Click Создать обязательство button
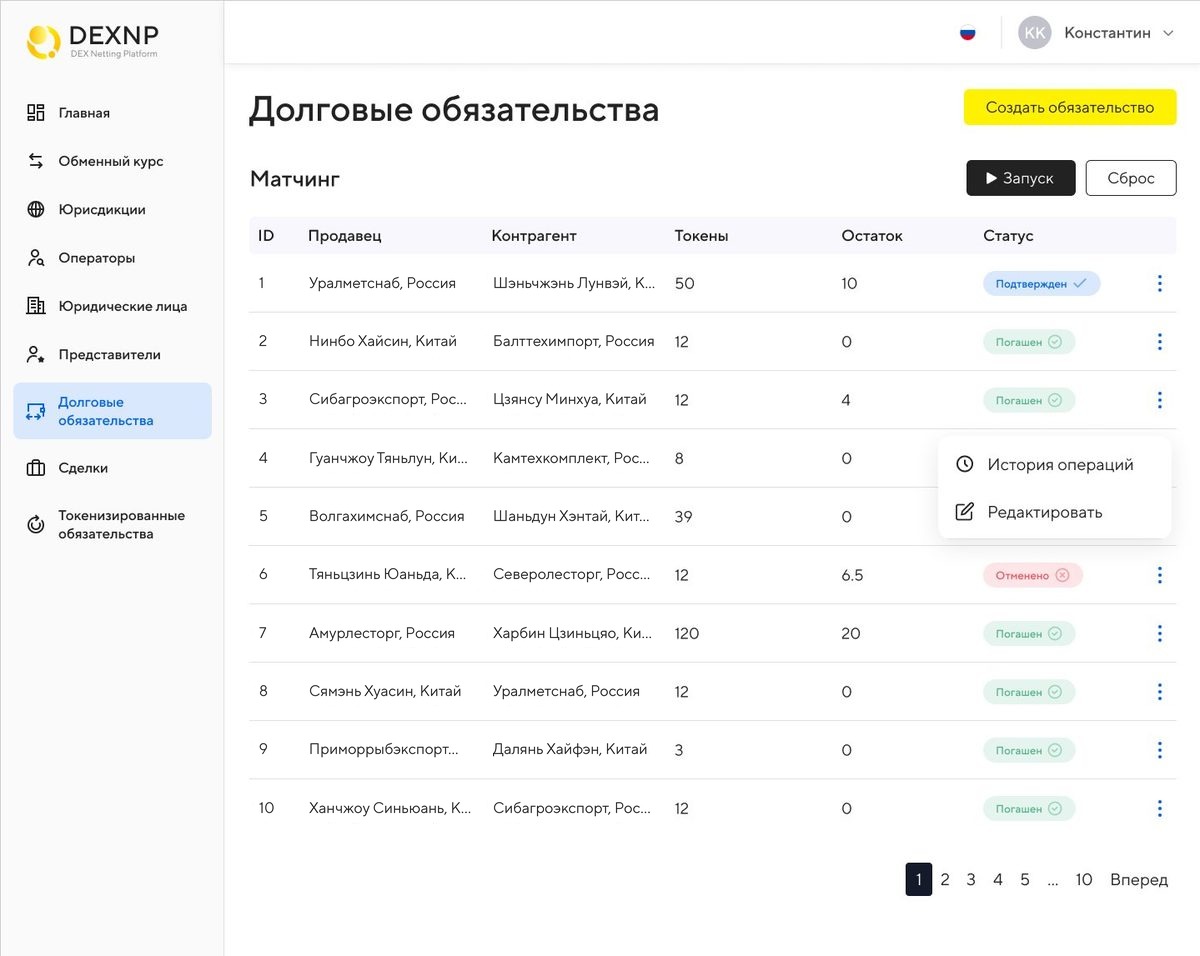Viewport: 1200px width, 956px height. click(x=1070, y=107)
